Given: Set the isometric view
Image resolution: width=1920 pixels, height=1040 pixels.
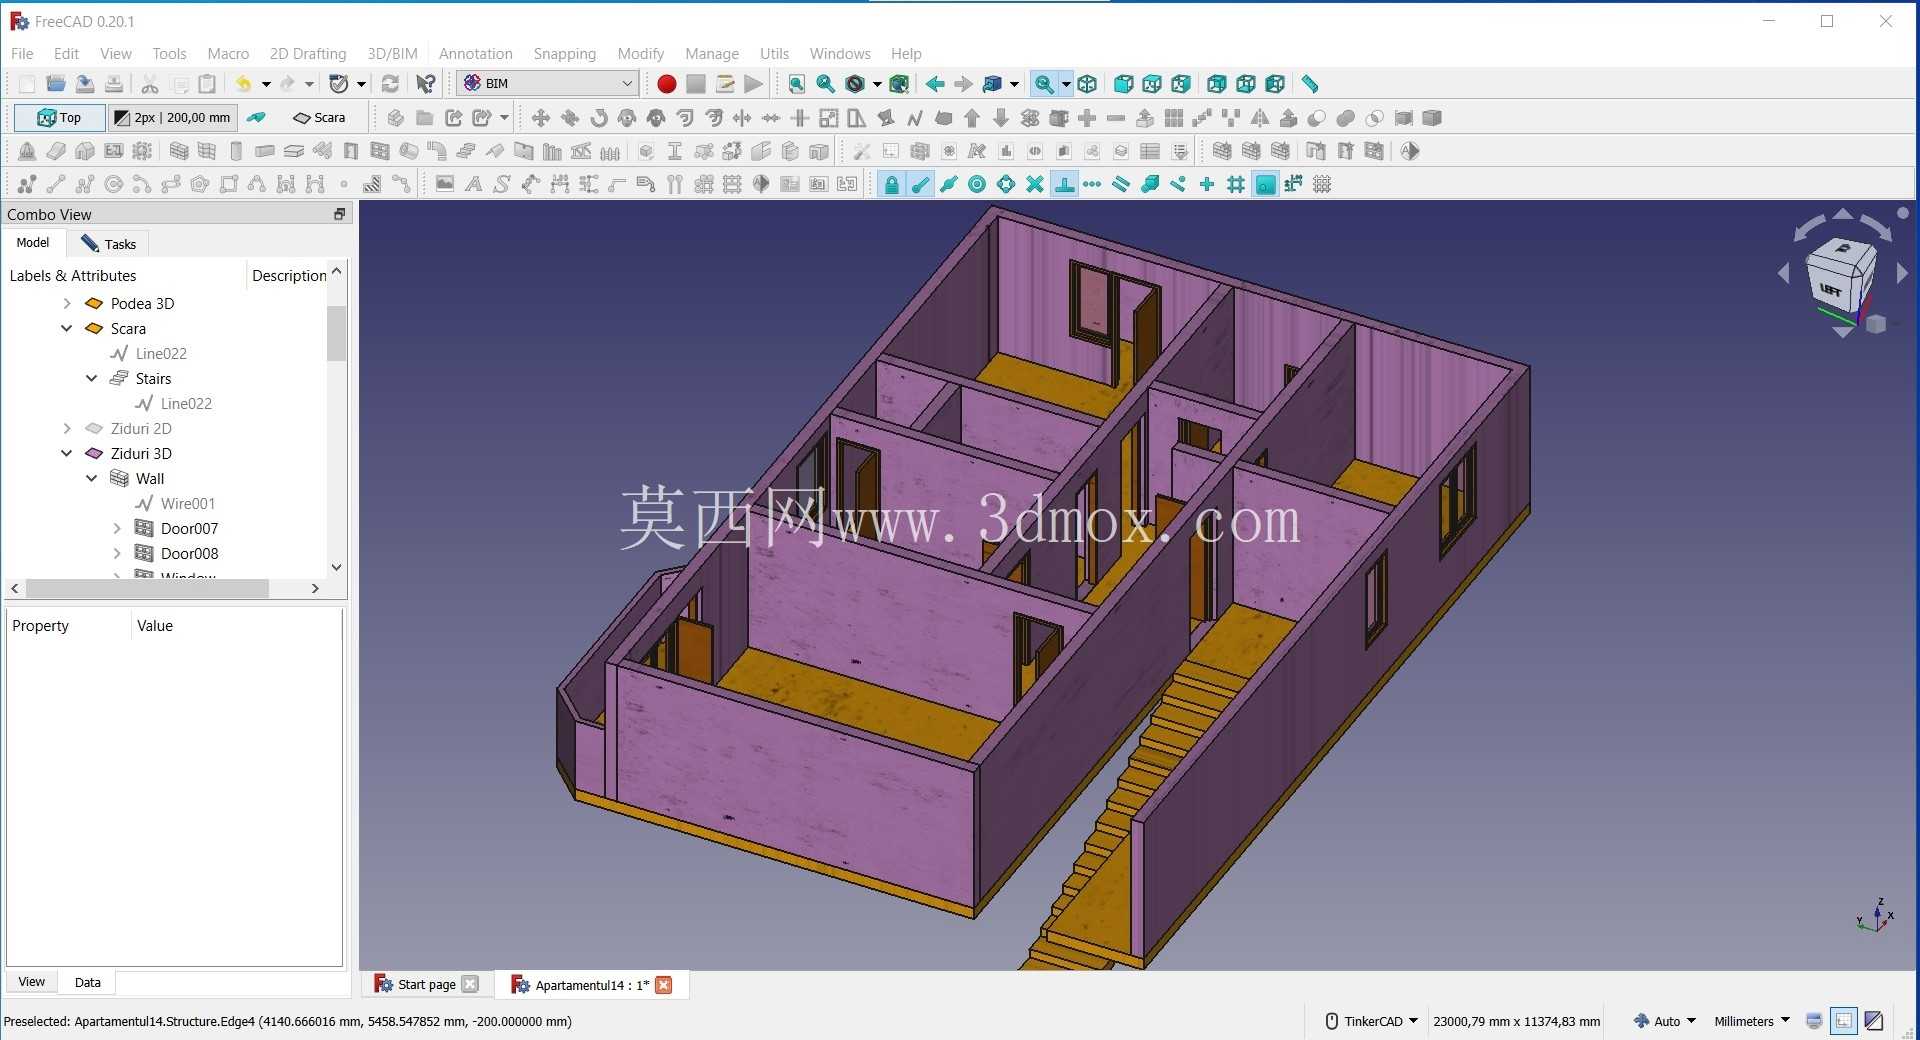Looking at the screenshot, I should tap(1087, 84).
